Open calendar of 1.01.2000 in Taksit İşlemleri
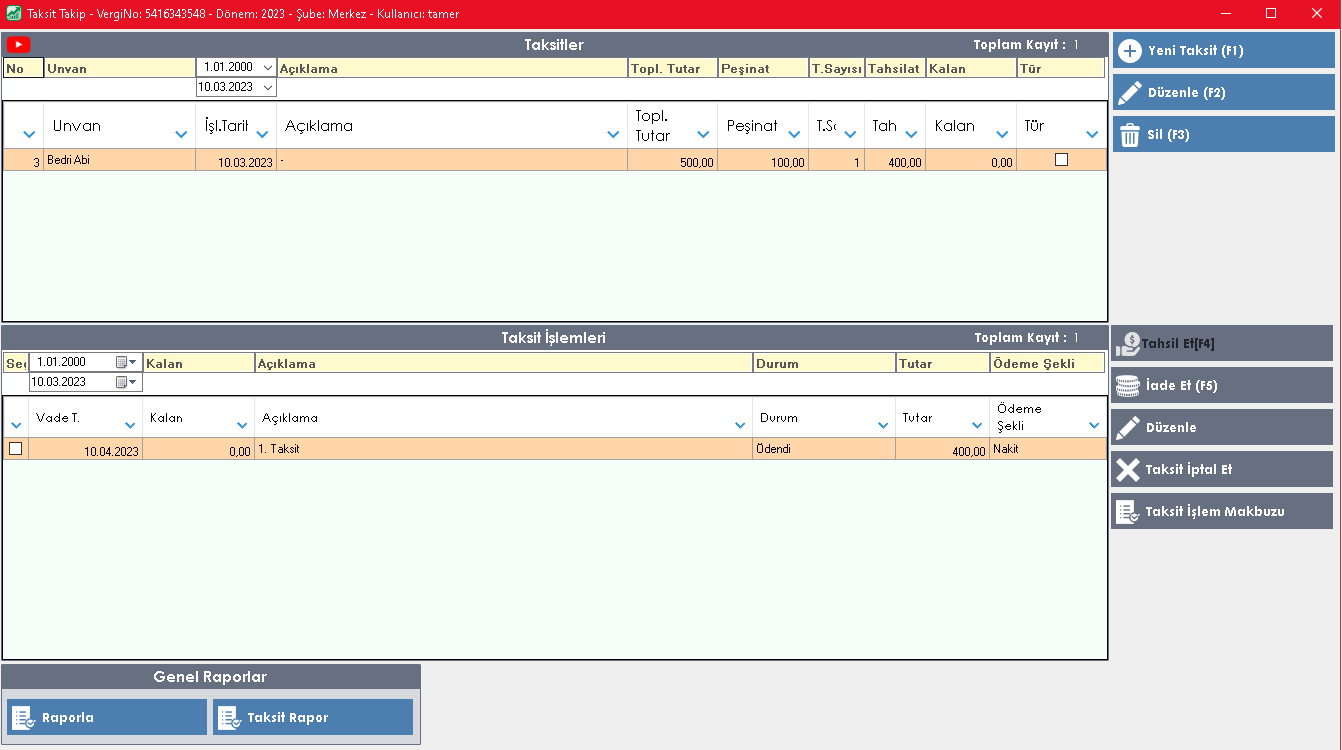1342x750 pixels. click(127, 362)
